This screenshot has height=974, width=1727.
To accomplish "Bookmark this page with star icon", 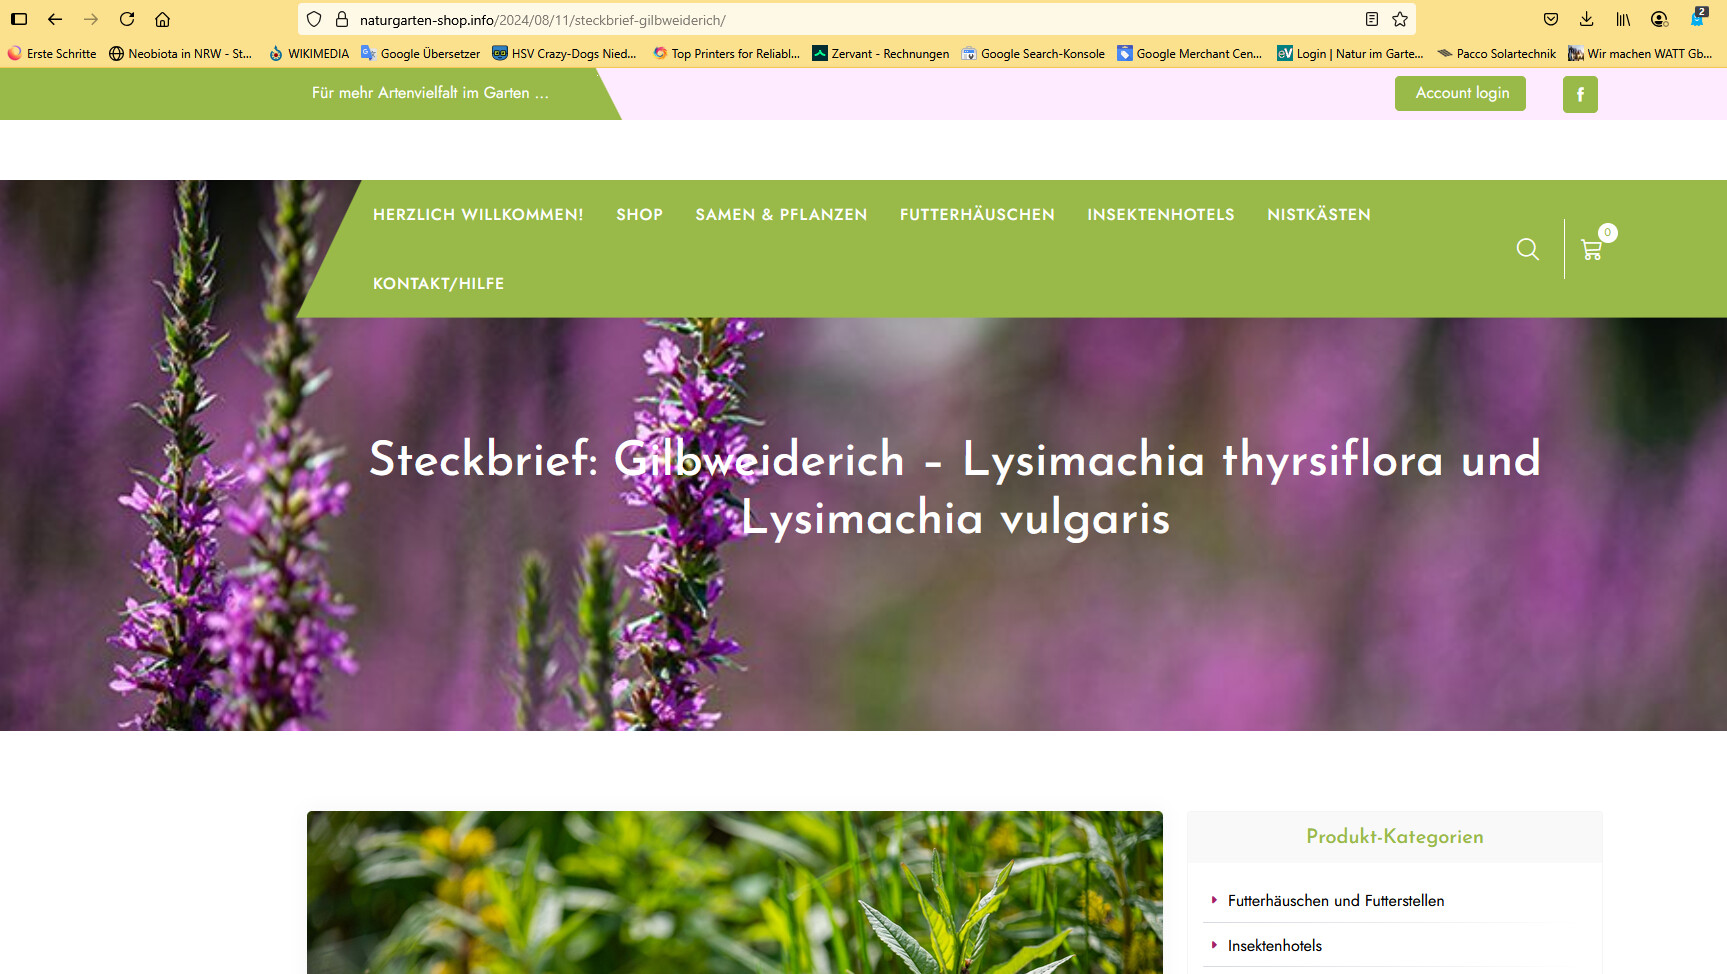I will click(1400, 19).
